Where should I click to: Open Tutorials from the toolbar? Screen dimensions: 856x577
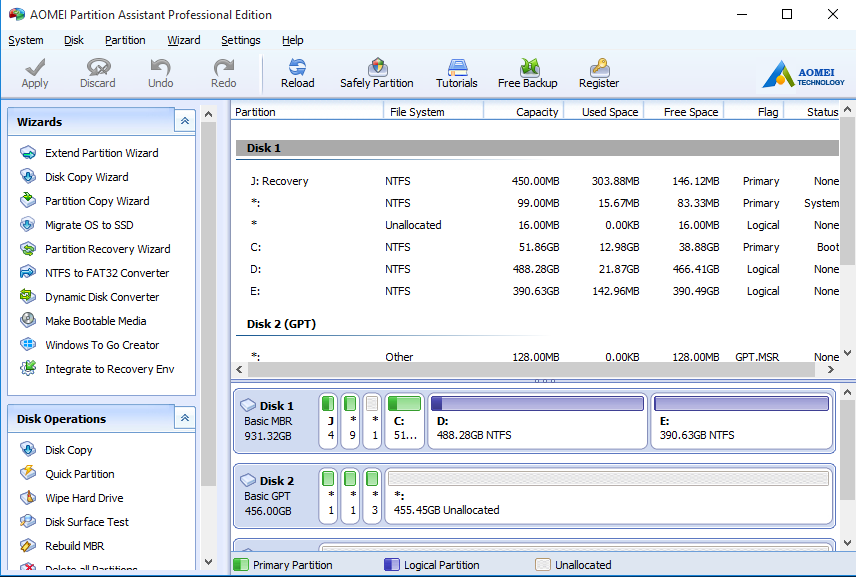pyautogui.click(x=456, y=73)
